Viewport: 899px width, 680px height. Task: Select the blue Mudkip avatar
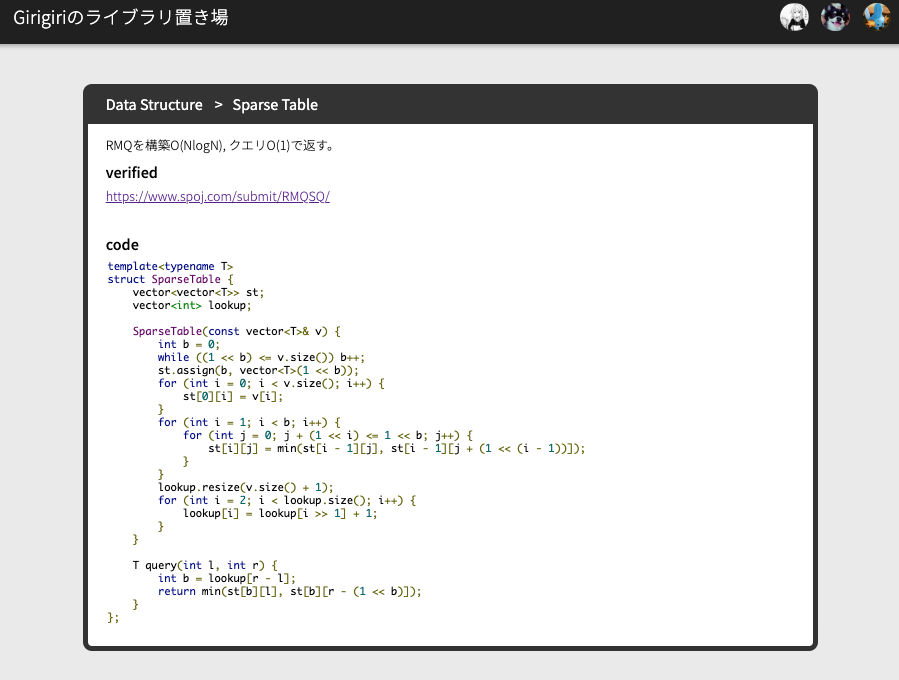[877, 17]
